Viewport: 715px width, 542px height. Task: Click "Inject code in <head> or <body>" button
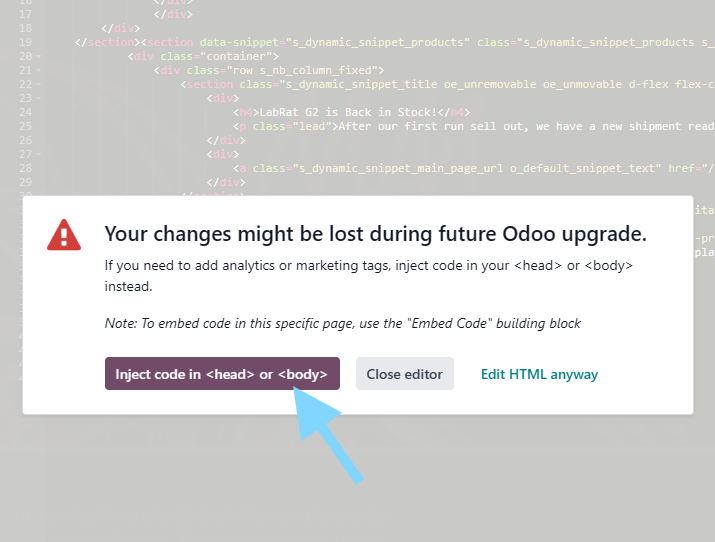[x=222, y=374]
